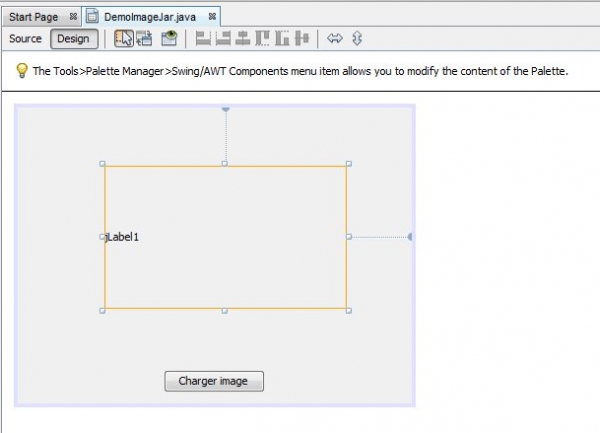
Task: Click Align Top in Row icon
Action: pos(263,39)
